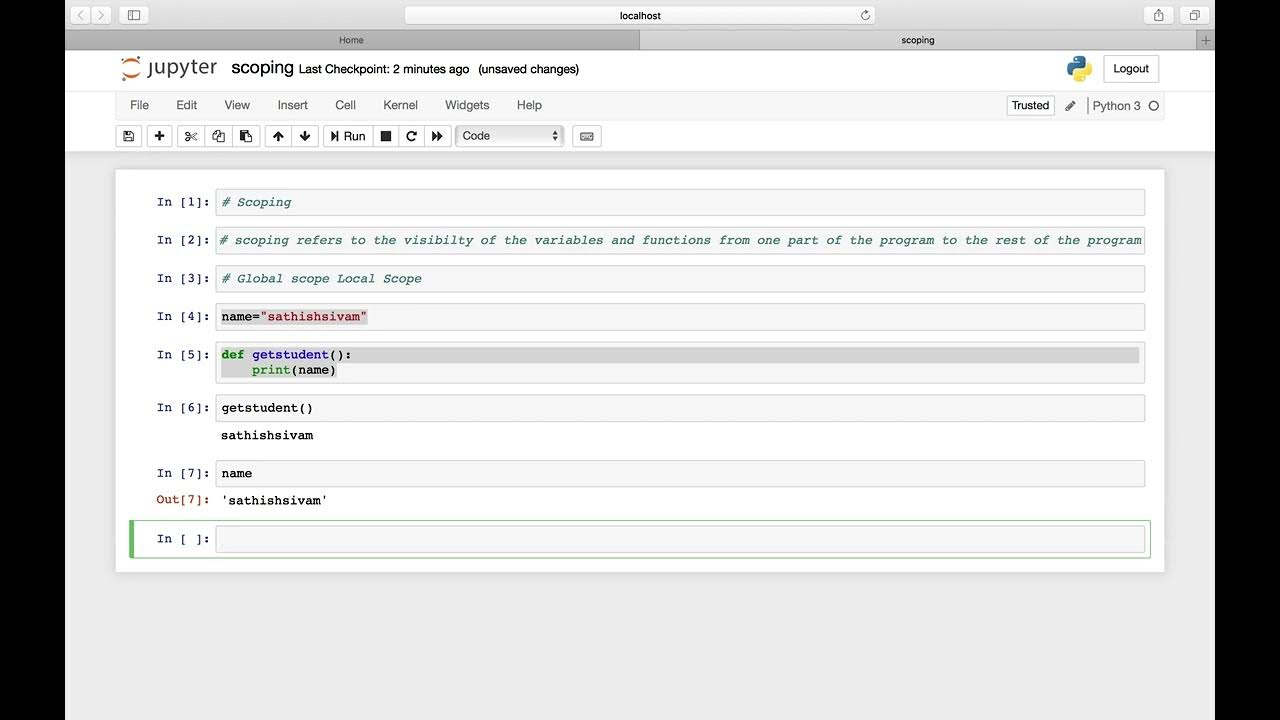
Task: Rename notebook by clicking scoping title
Action: click(262, 68)
